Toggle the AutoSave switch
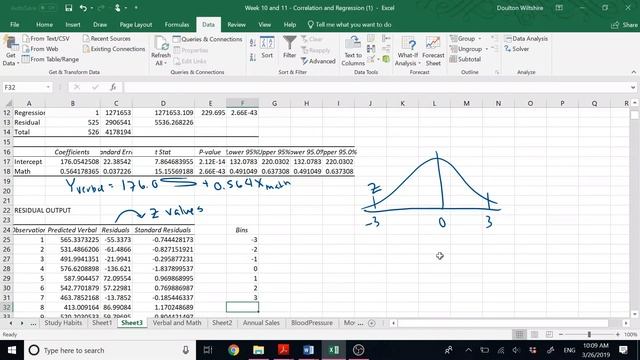The width and height of the screenshot is (640, 360). click(x=47, y=8)
